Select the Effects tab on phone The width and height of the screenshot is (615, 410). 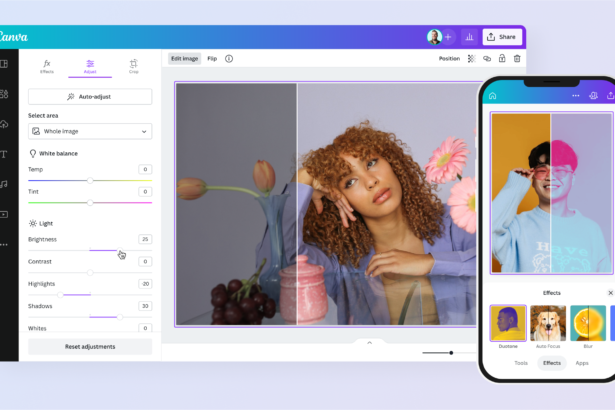[x=551, y=363]
